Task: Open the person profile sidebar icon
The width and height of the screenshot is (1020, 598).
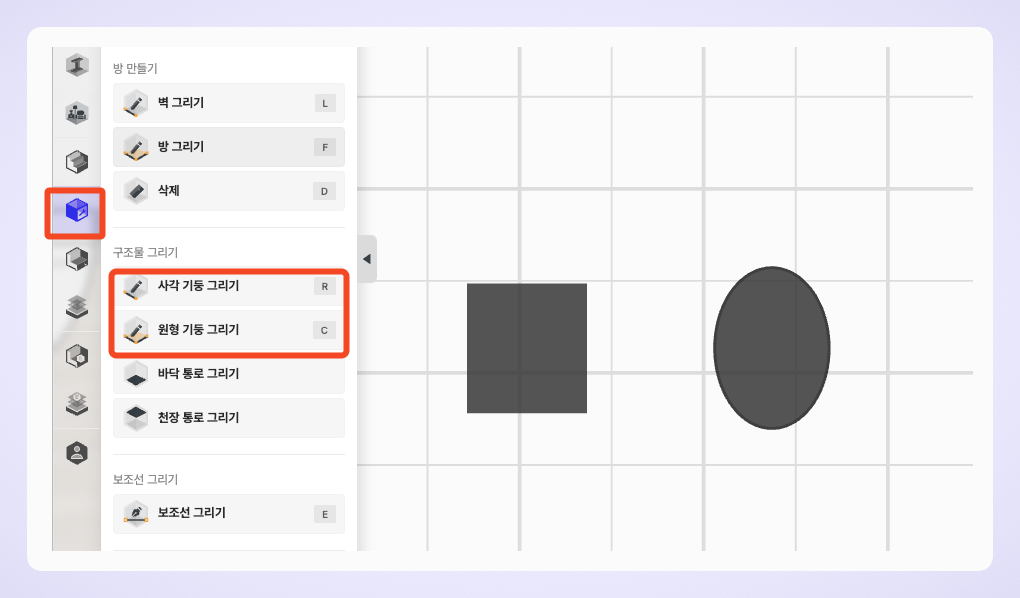Action: (77, 452)
